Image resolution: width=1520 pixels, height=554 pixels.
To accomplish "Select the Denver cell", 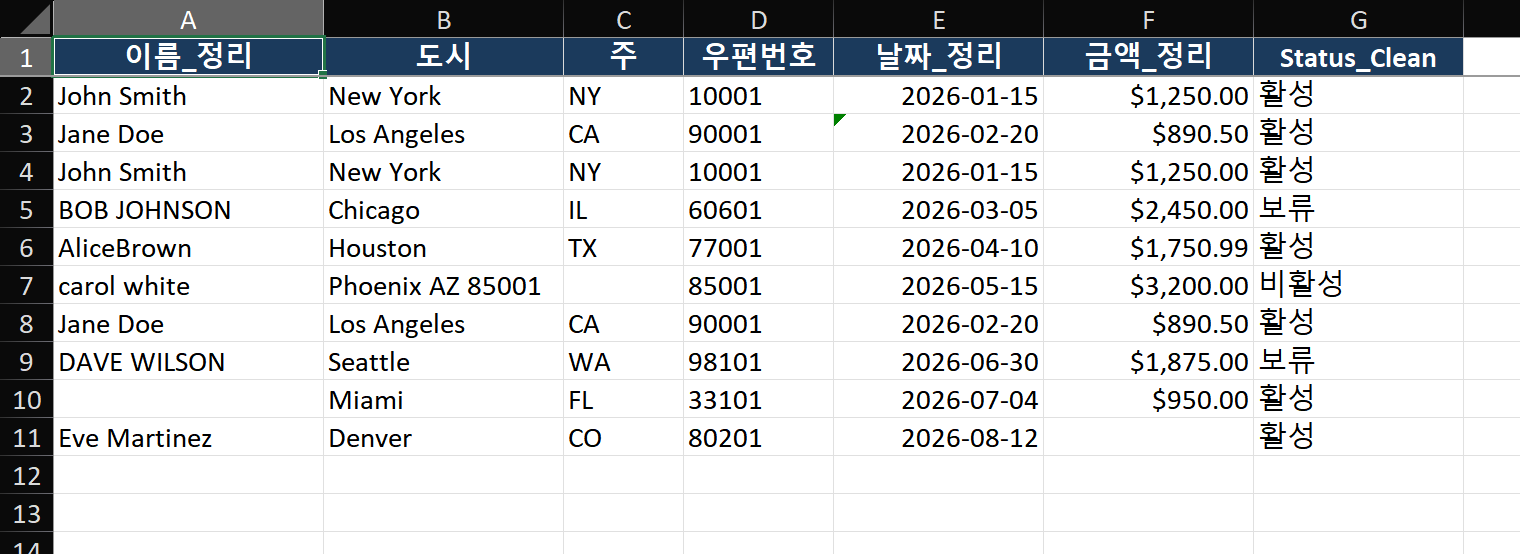I will point(444,437).
